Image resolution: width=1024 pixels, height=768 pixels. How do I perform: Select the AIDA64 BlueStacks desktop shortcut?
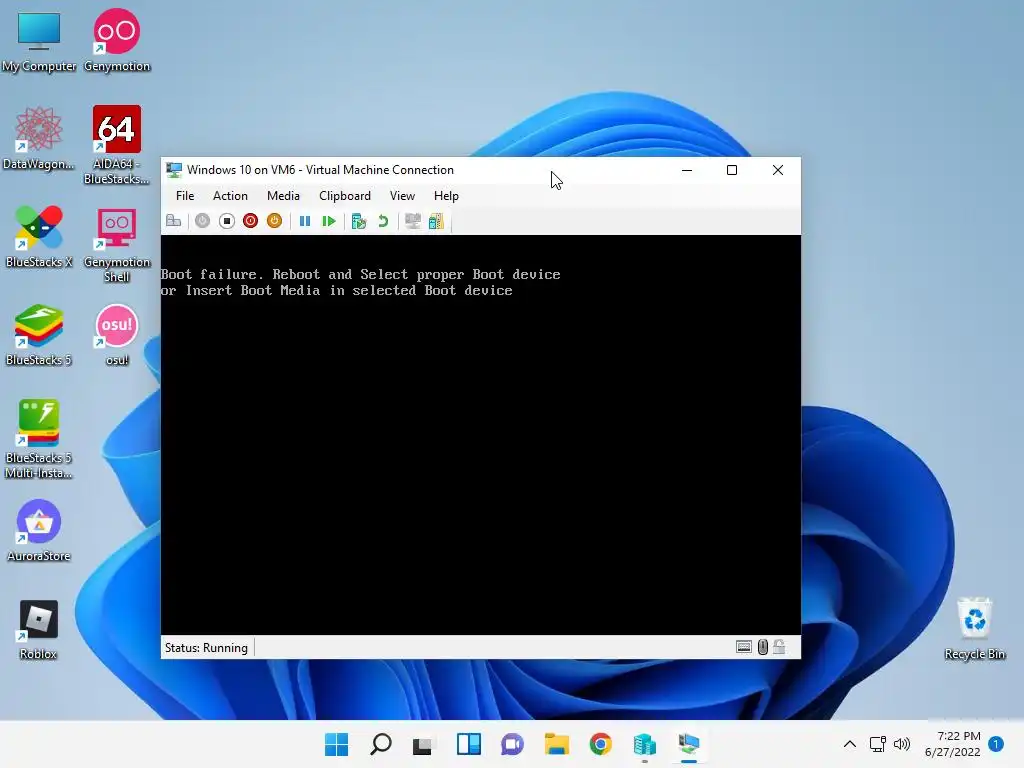[x=117, y=145]
